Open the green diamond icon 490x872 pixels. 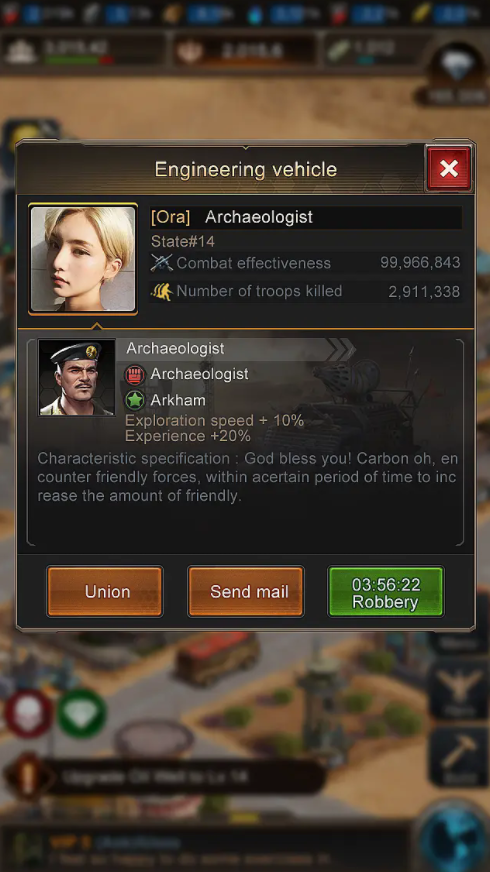click(x=81, y=714)
